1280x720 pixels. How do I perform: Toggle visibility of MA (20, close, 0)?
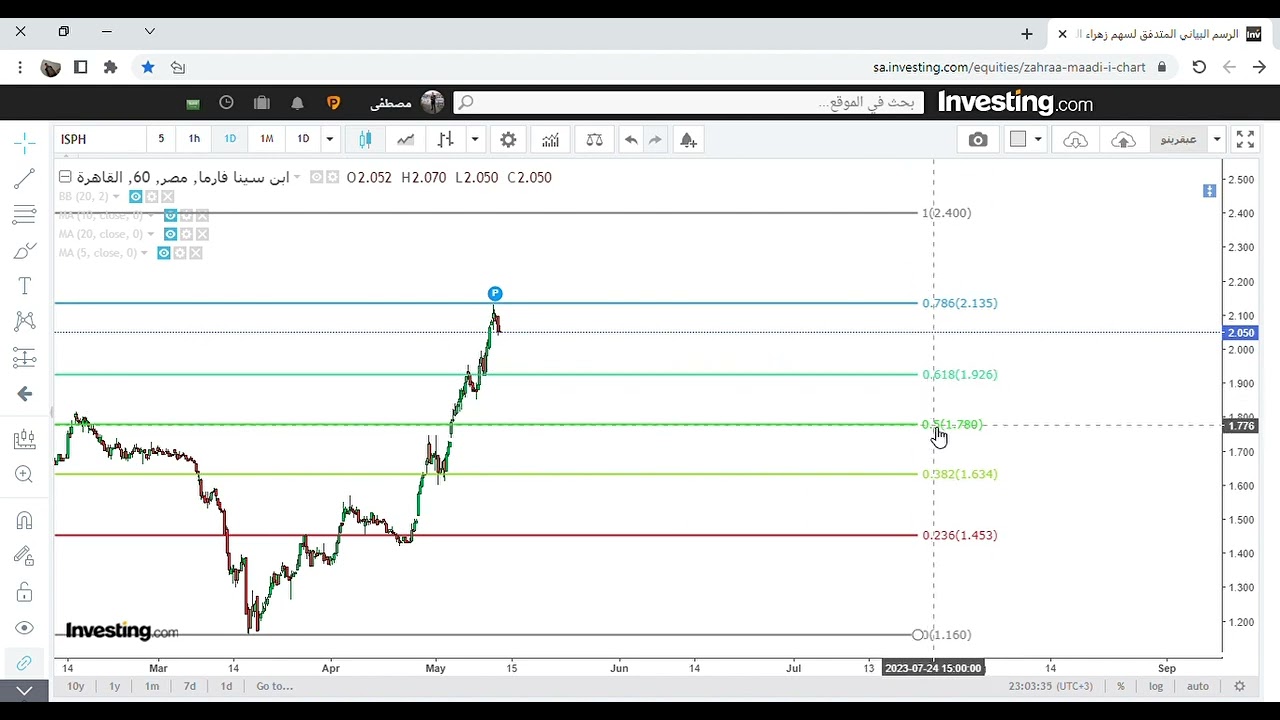pyautogui.click(x=171, y=234)
